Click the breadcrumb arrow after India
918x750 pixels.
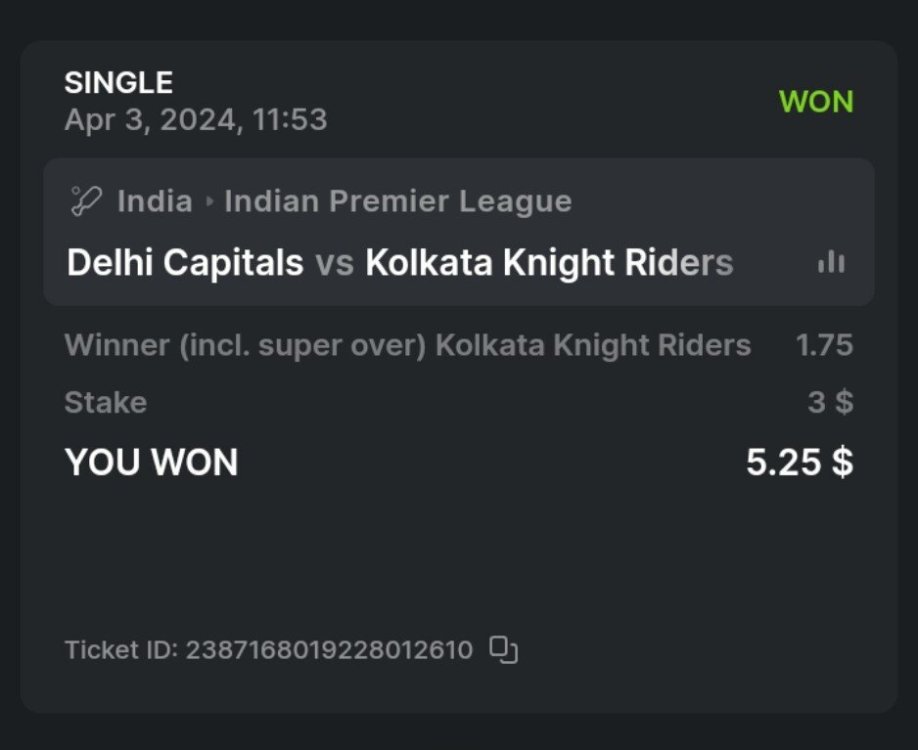[209, 201]
